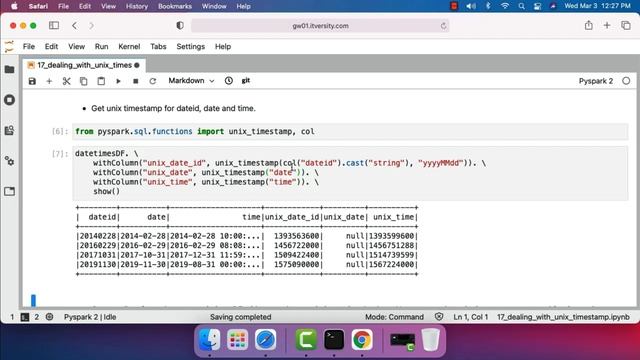This screenshot has height=360, width=640.
Task: Open the Apple menu
Action: click(14, 6)
